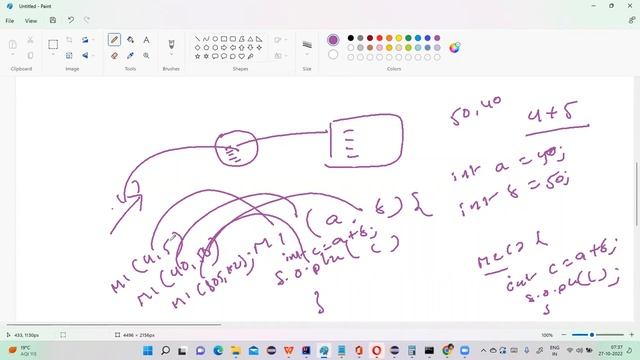
Task: Select Color 2 white background circle
Action: 333,54
